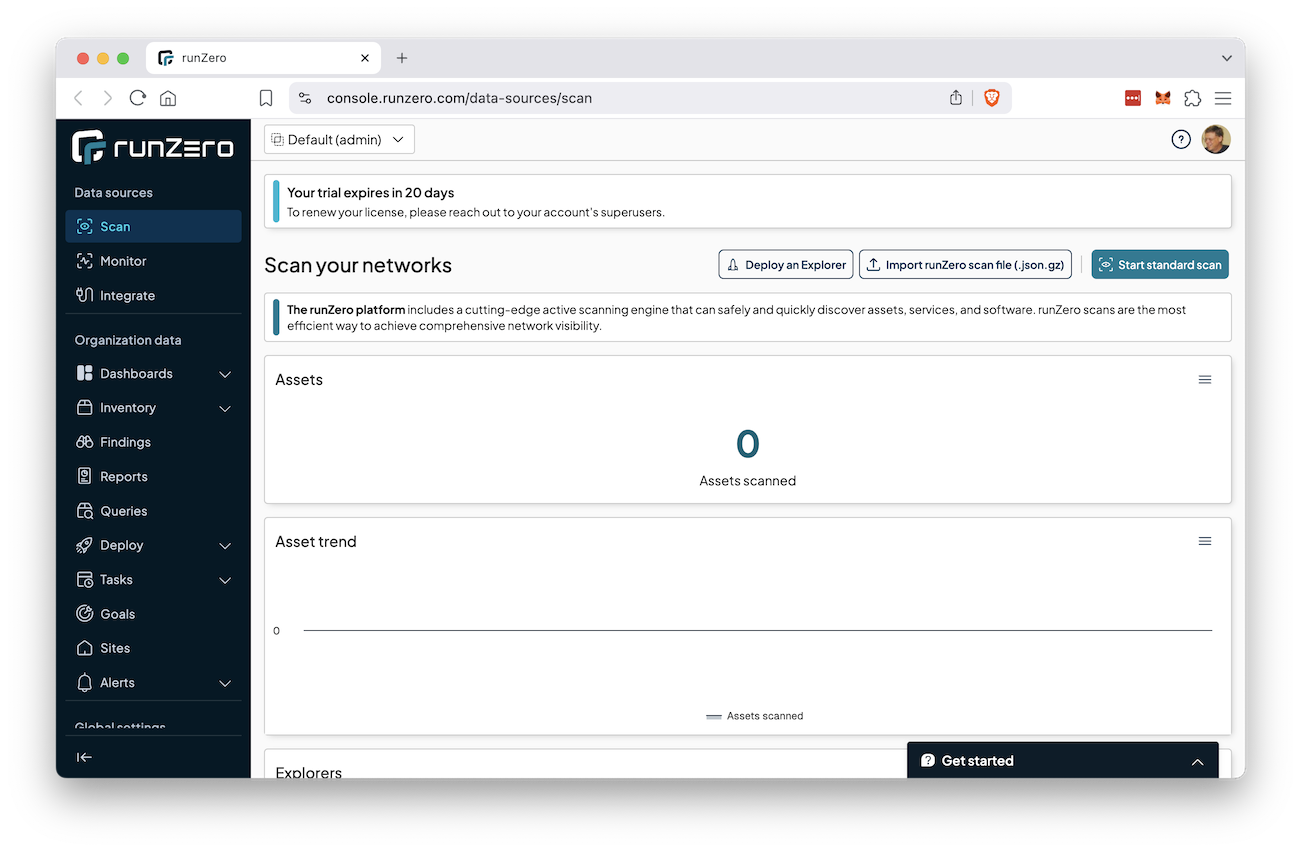
Task: Go to Findings page
Action: tap(153, 442)
